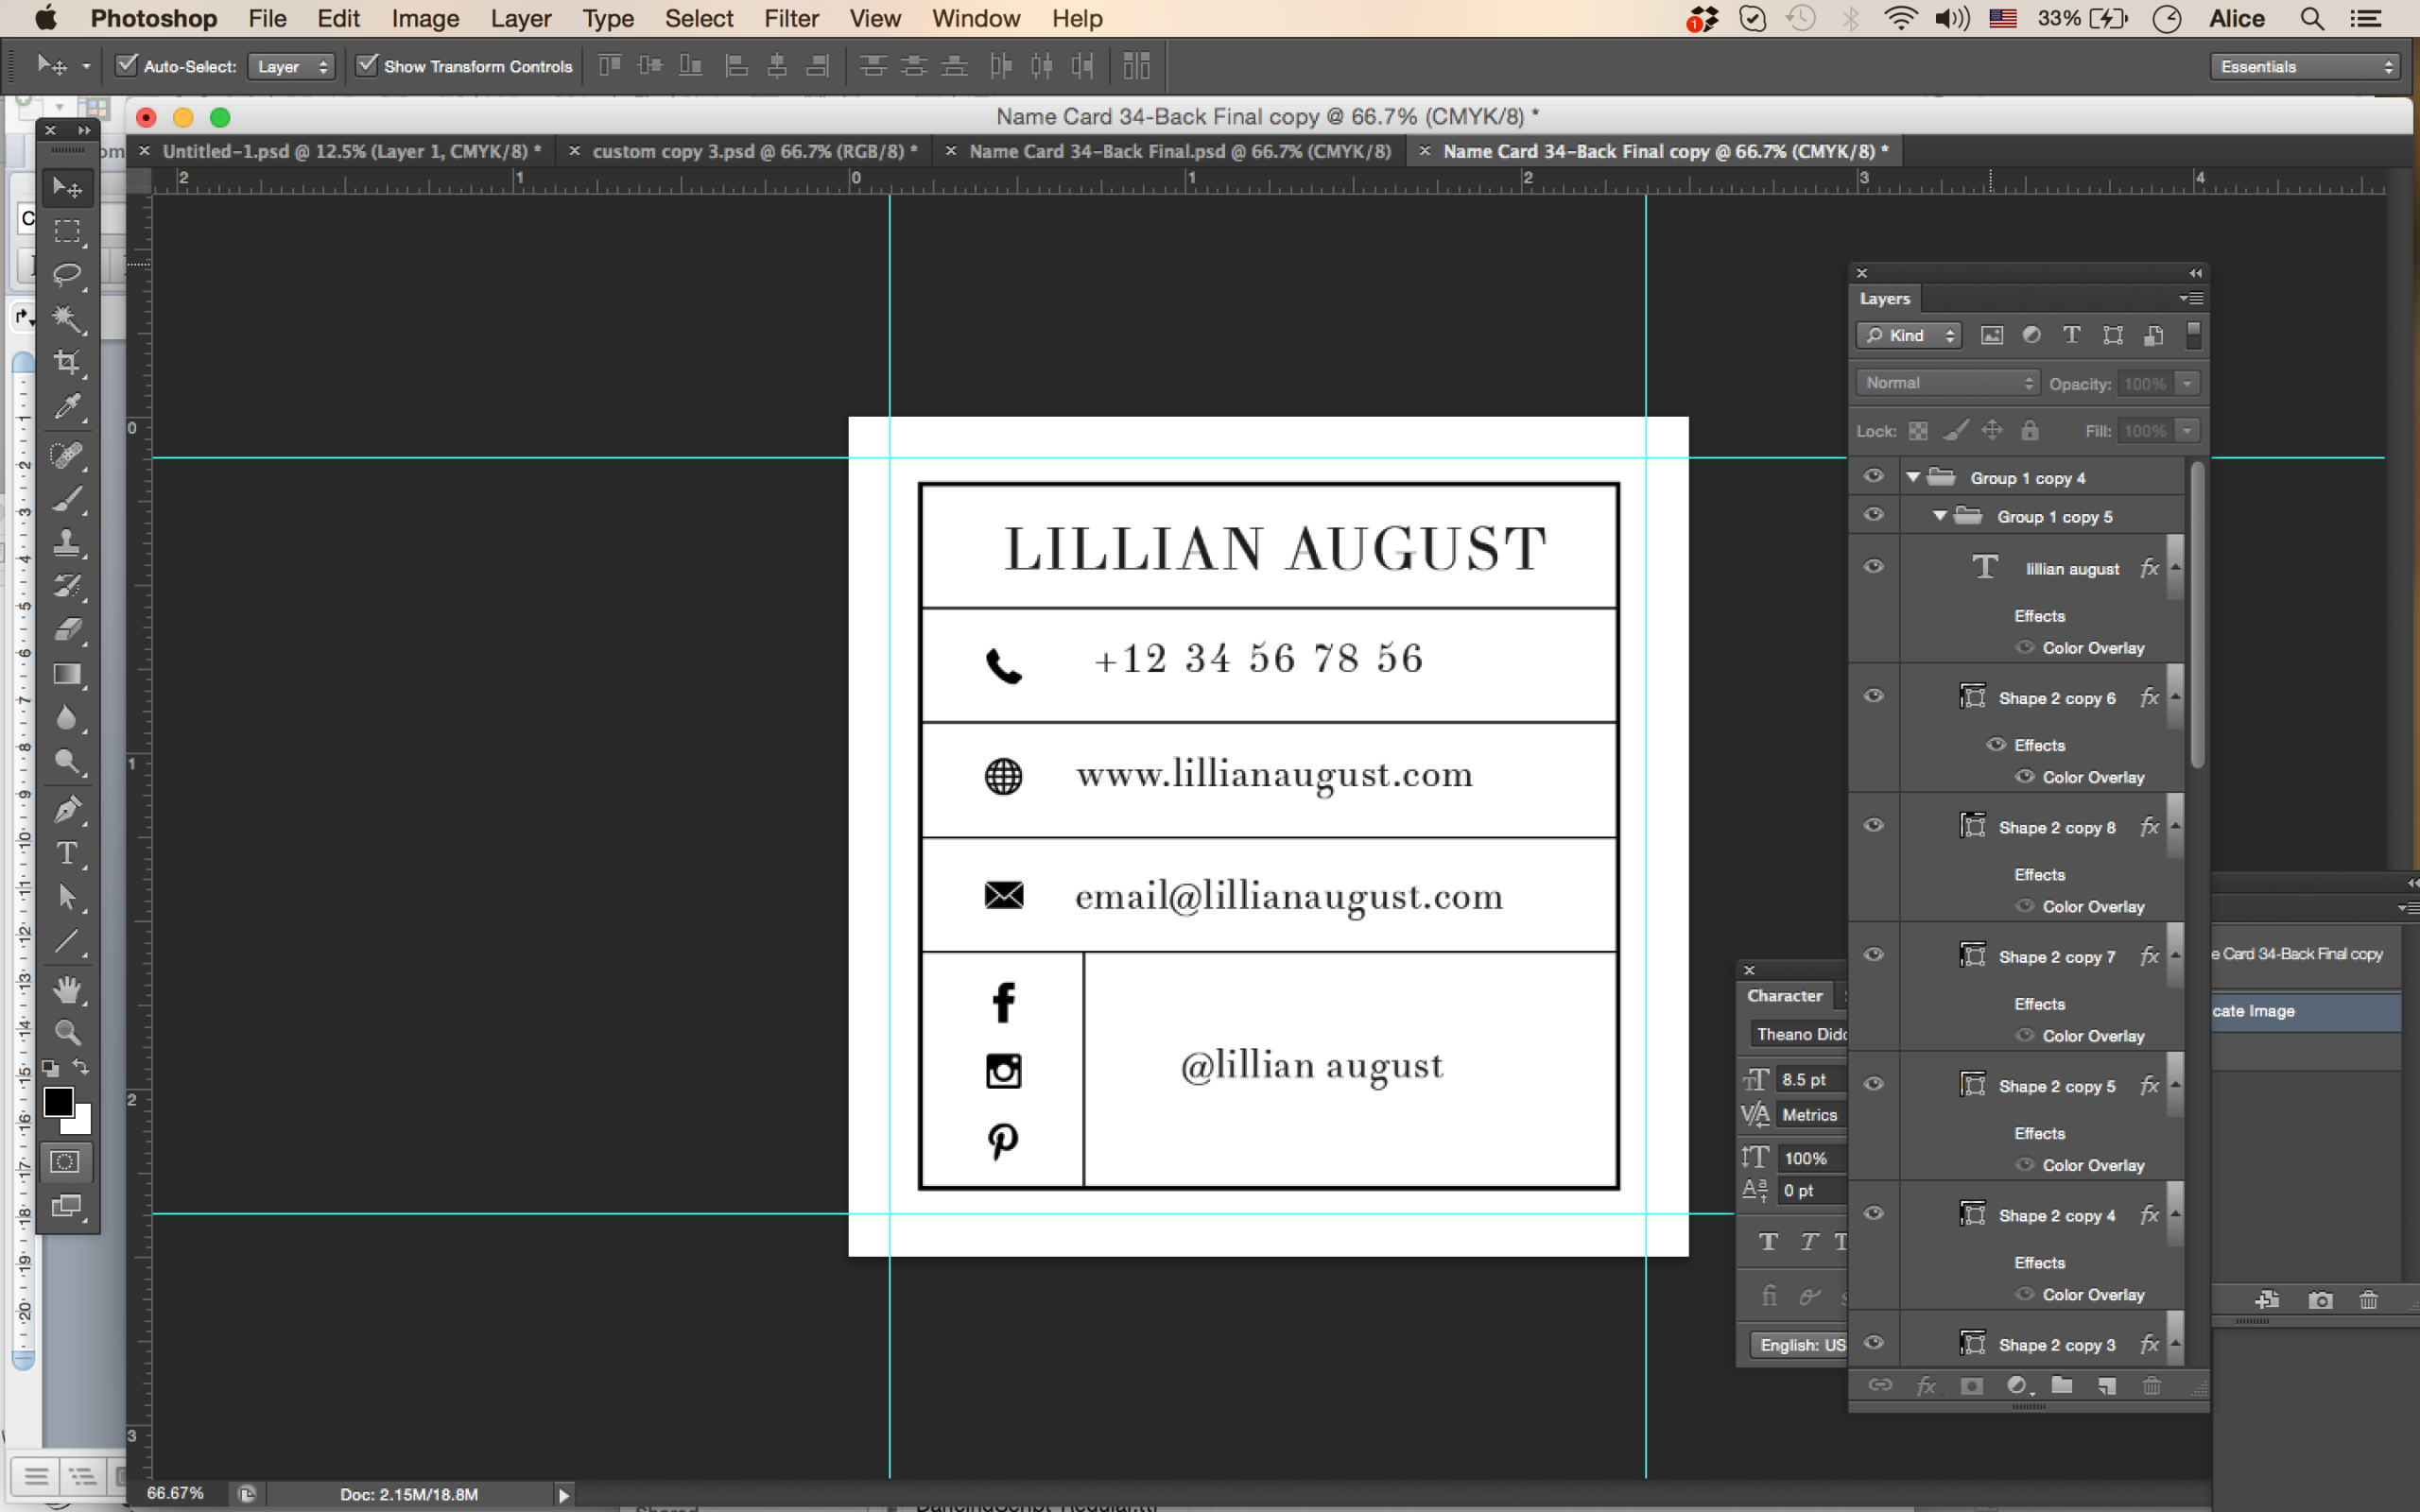
Task: Open the Window menu
Action: coord(975,18)
